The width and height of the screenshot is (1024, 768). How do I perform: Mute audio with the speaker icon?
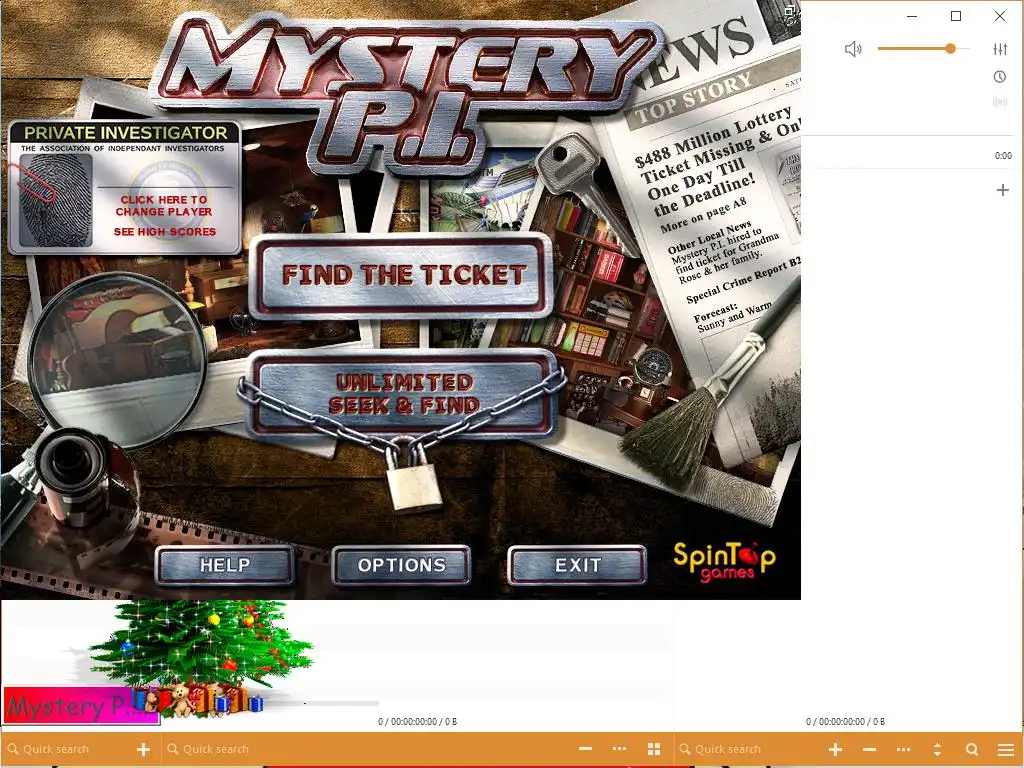853,49
